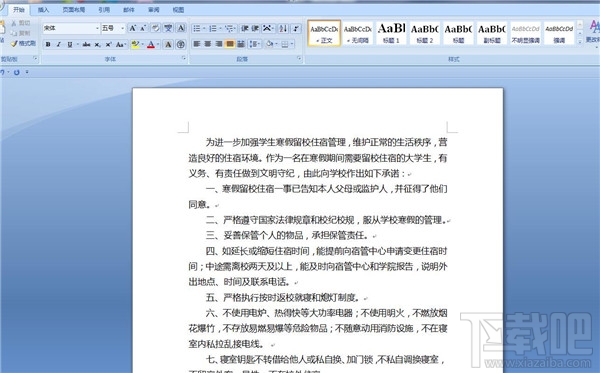This screenshot has height=373, width=600.
Task: Increase the paragraph indent
Action: click(x=255, y=28)
